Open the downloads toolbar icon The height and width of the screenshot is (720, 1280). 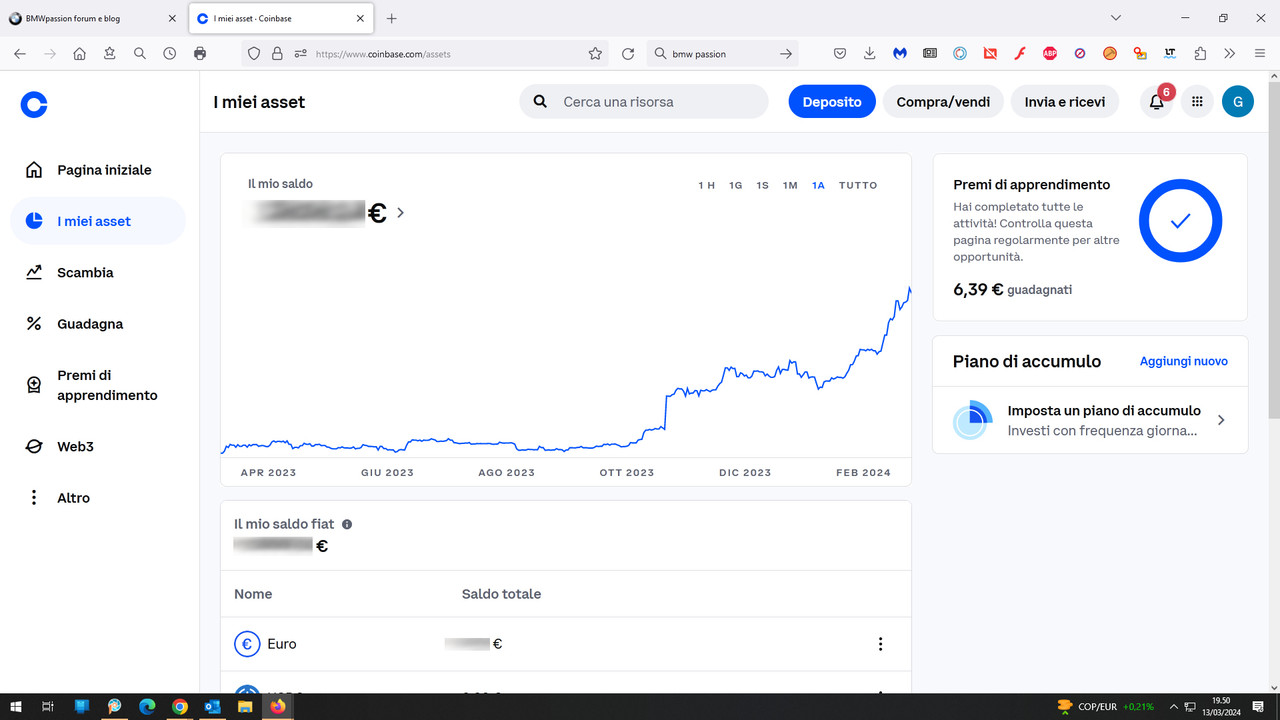tap(870, 54)
